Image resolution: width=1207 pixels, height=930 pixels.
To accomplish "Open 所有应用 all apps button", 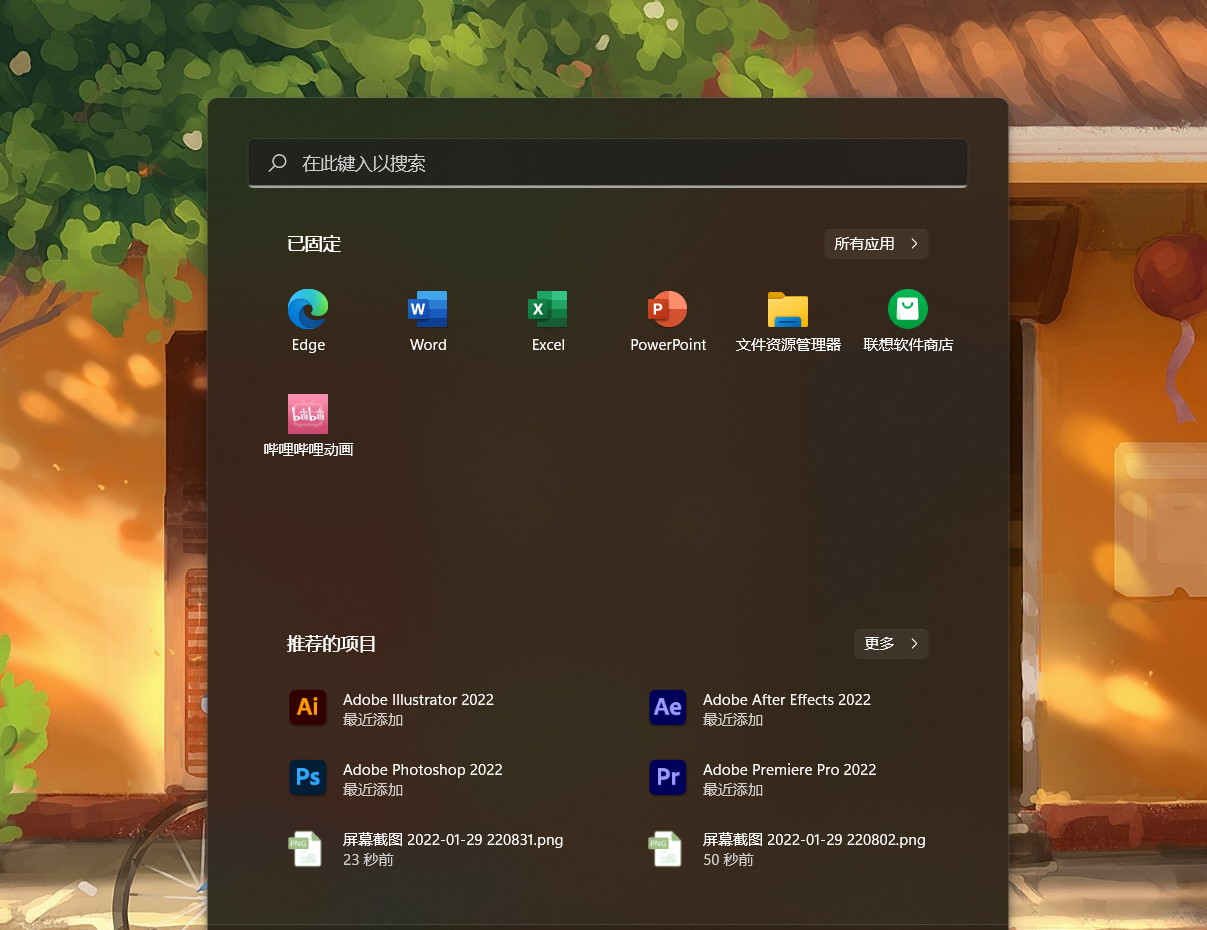I will (876, 244).
